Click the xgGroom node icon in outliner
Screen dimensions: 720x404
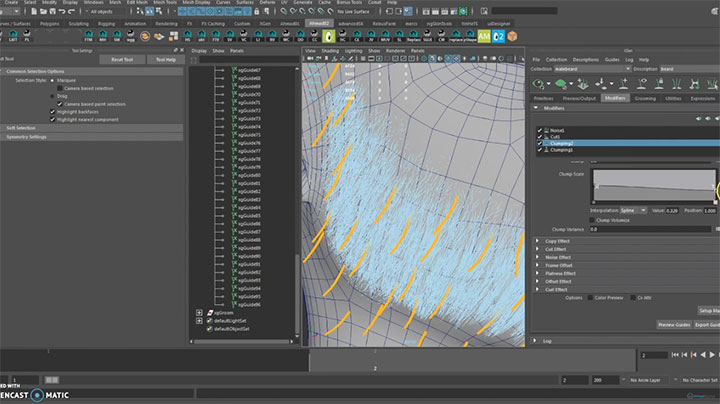pyautogui.click(x=210, y=313)
